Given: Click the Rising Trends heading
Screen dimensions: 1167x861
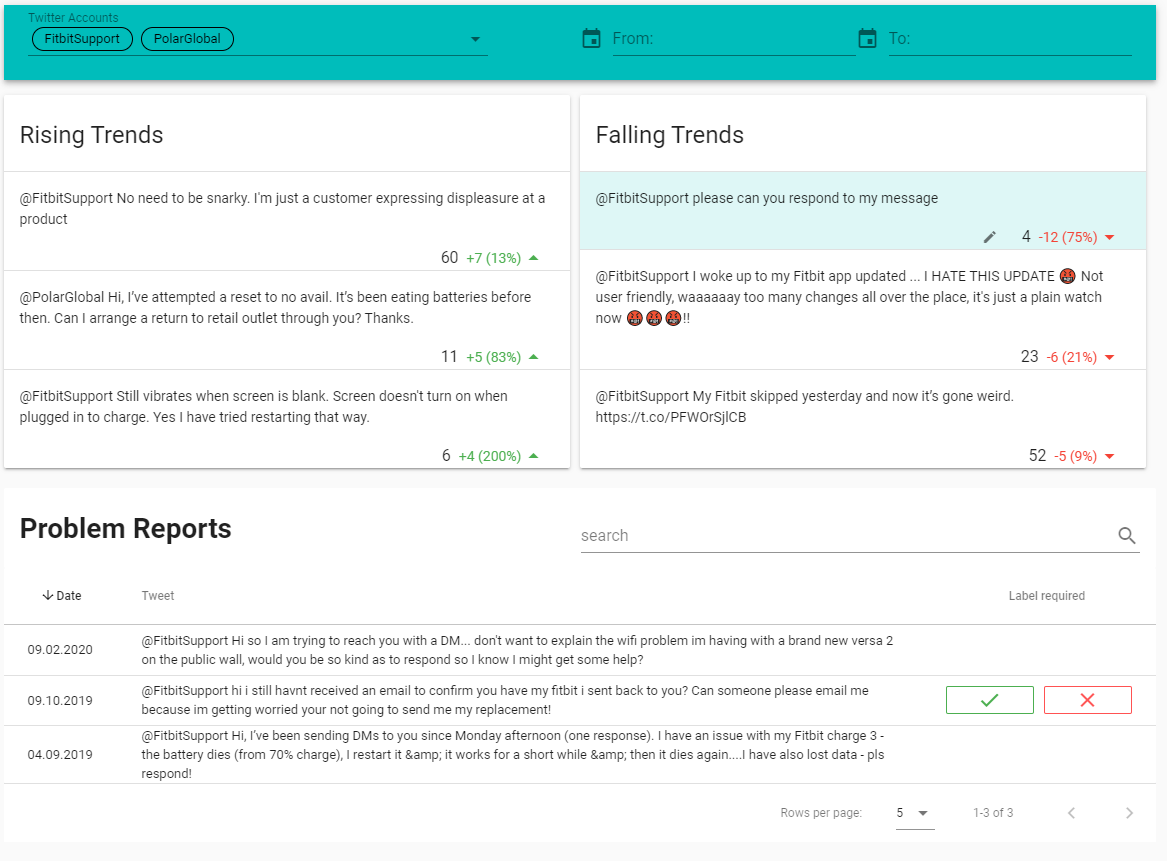Looking at the screenshot, I should coord(92,135).
